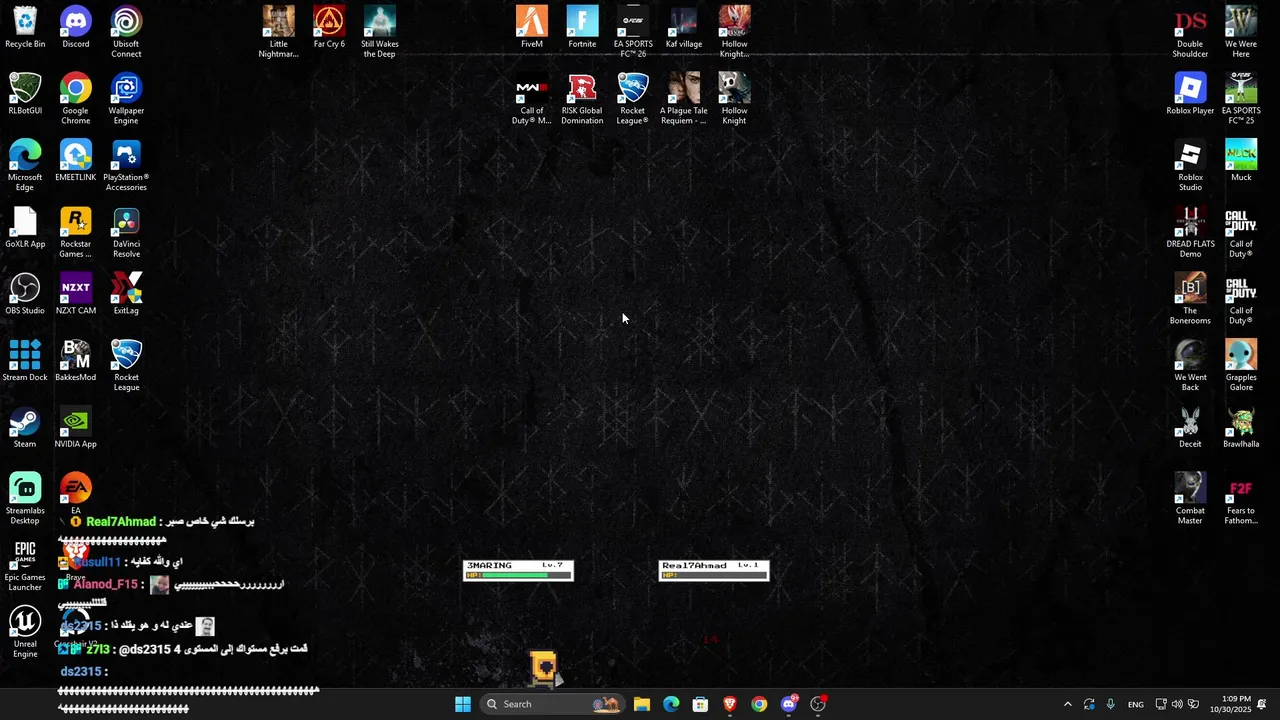The height and width of the screenshot is (720, 1280).
Task: Select the DaVinci Resolve desktop shortcut
Action: (126, 233)
